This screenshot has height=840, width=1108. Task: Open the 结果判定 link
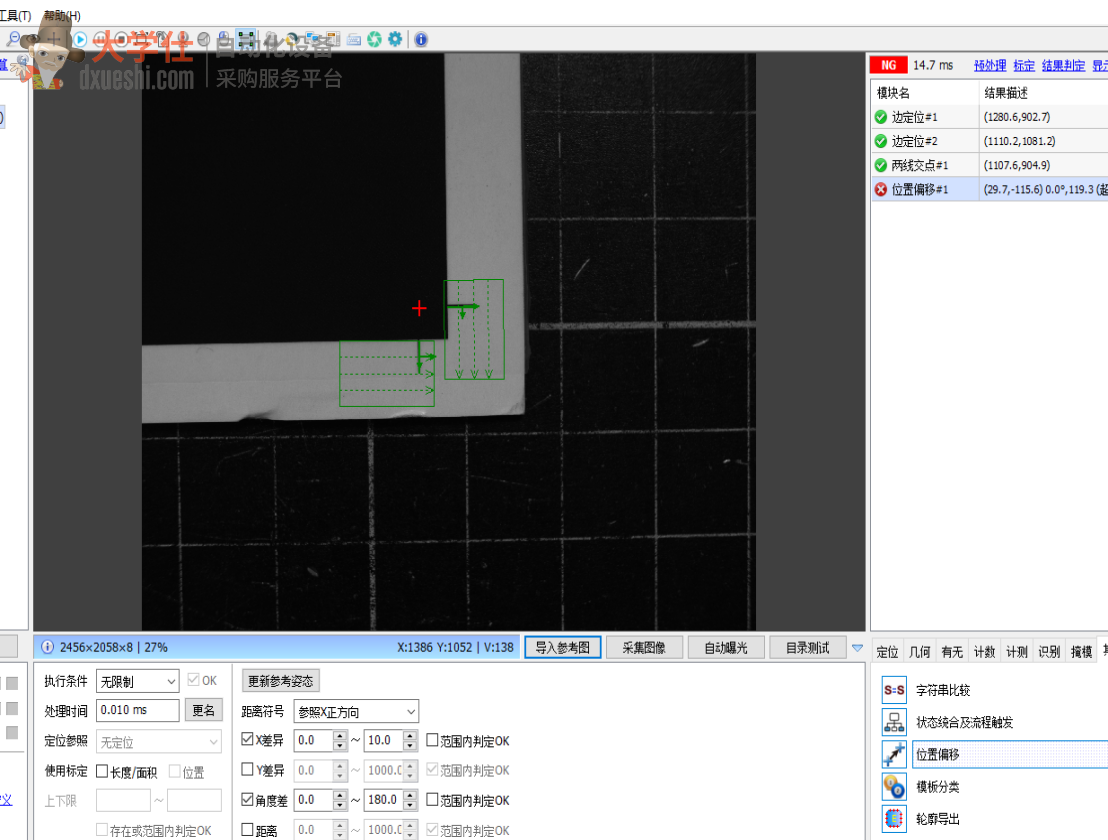coord(1063,66)
